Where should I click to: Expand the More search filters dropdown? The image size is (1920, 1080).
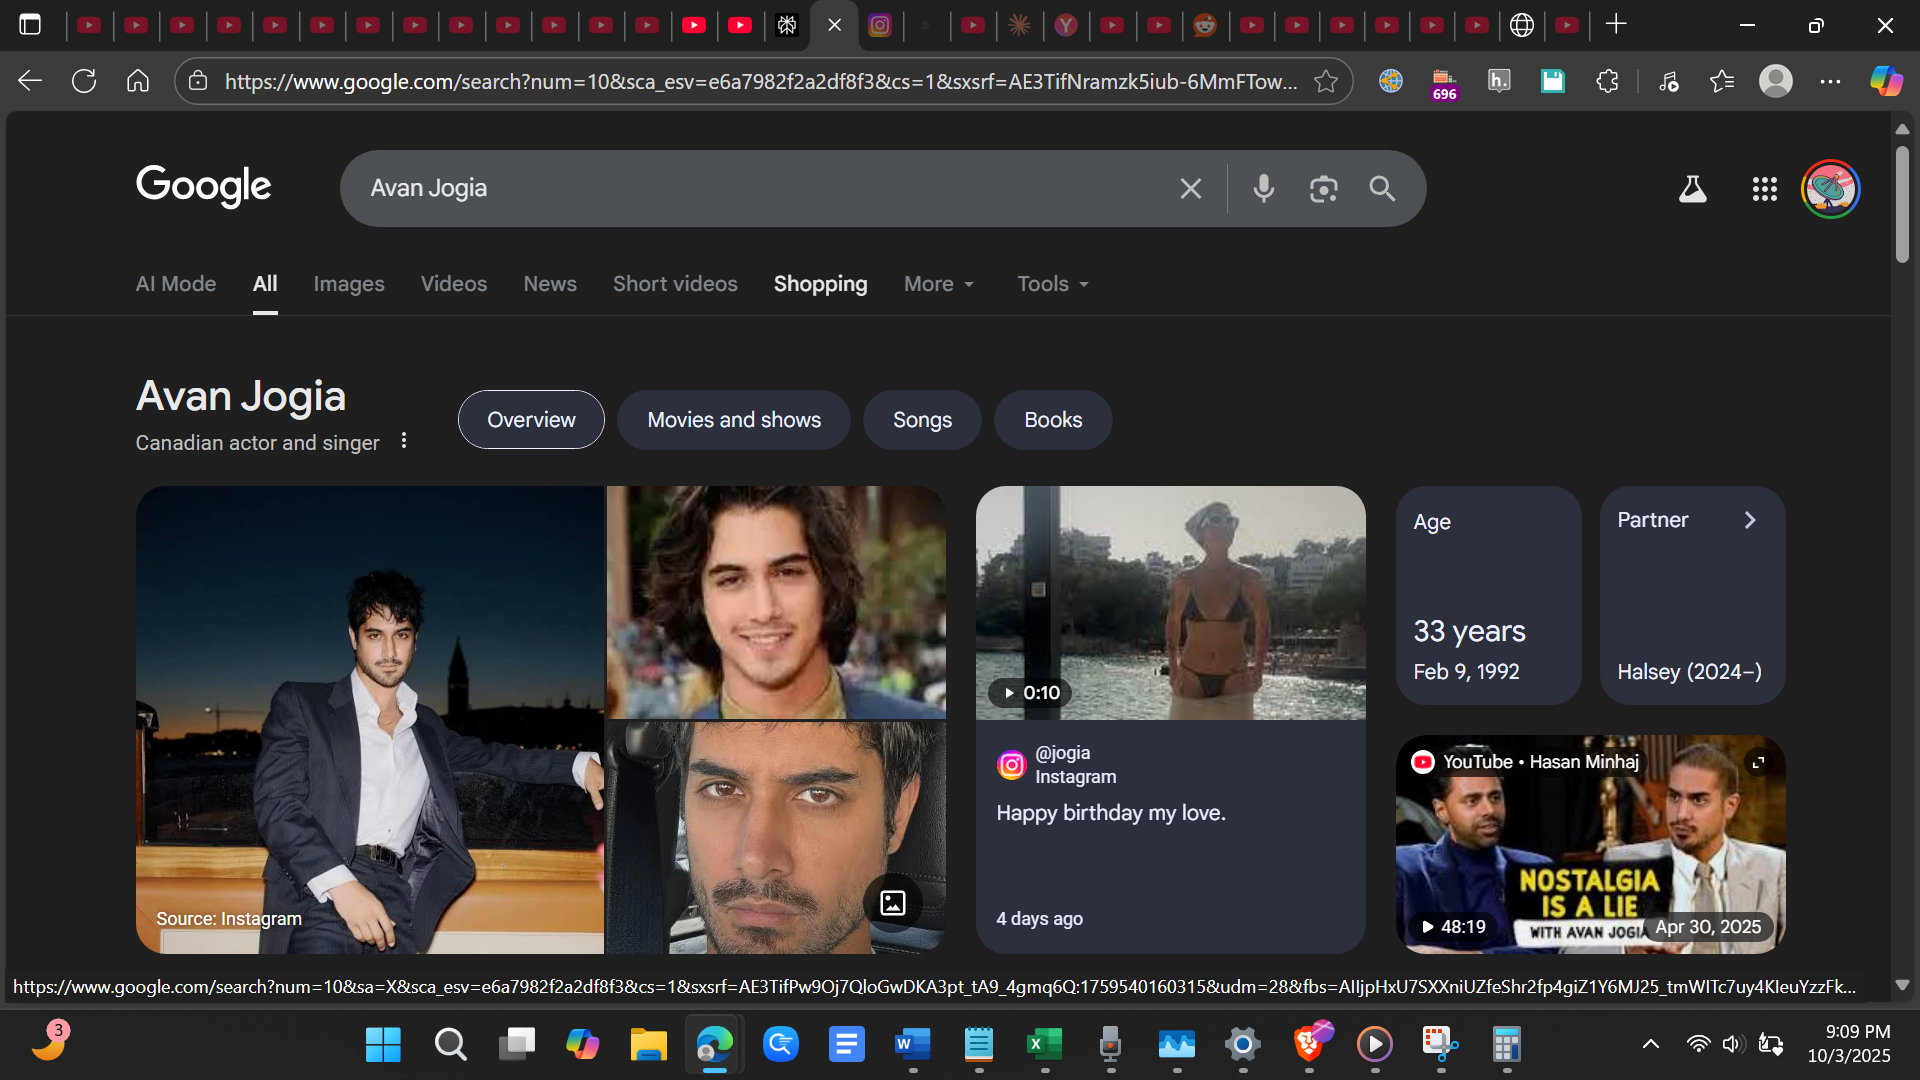point(938,284)
